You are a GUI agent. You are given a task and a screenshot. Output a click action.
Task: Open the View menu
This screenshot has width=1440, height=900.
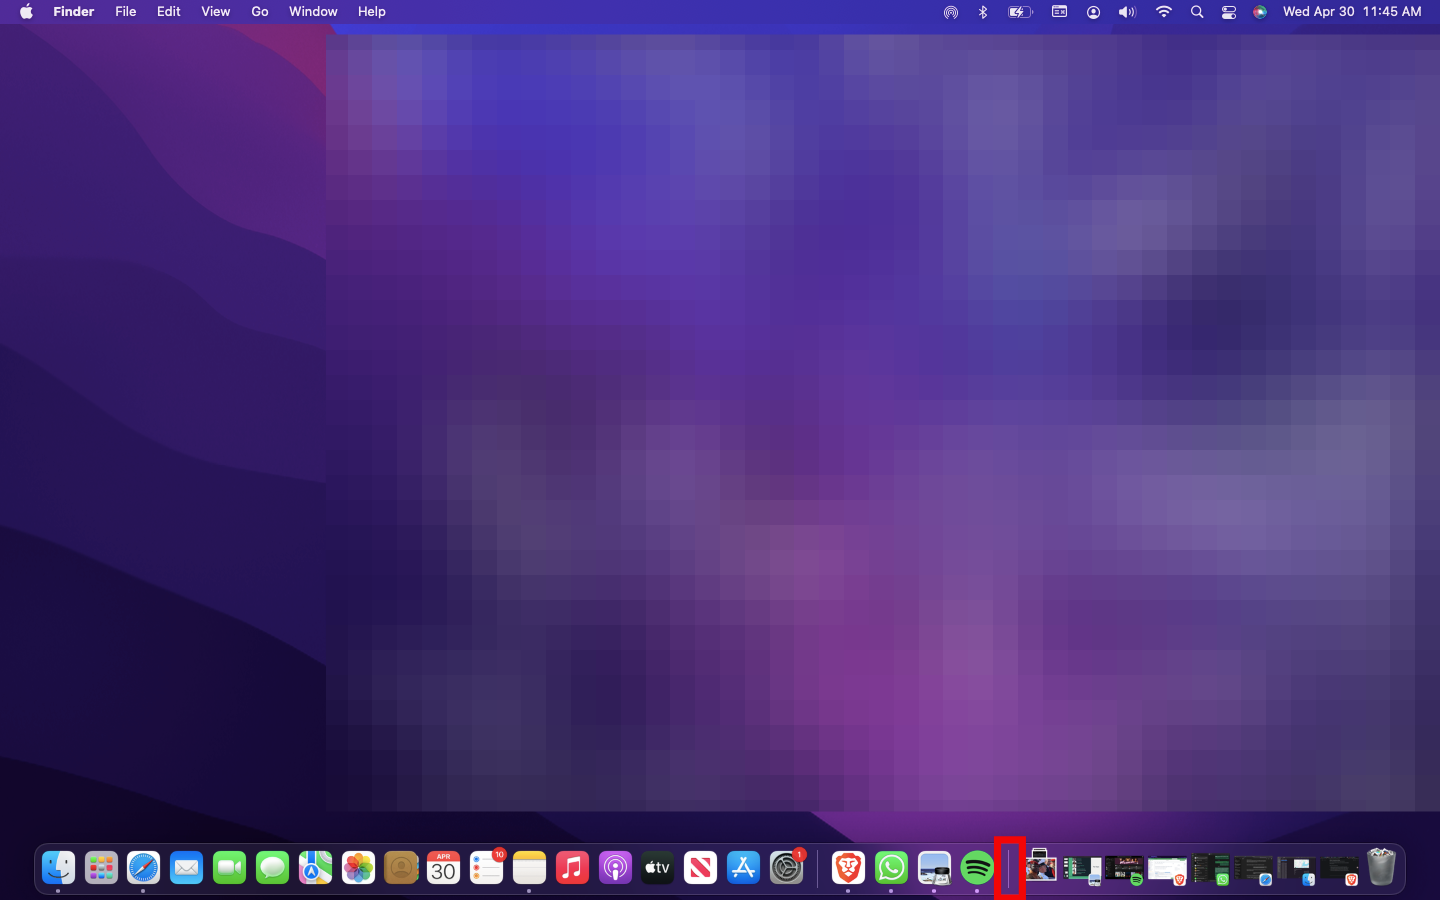215,12
